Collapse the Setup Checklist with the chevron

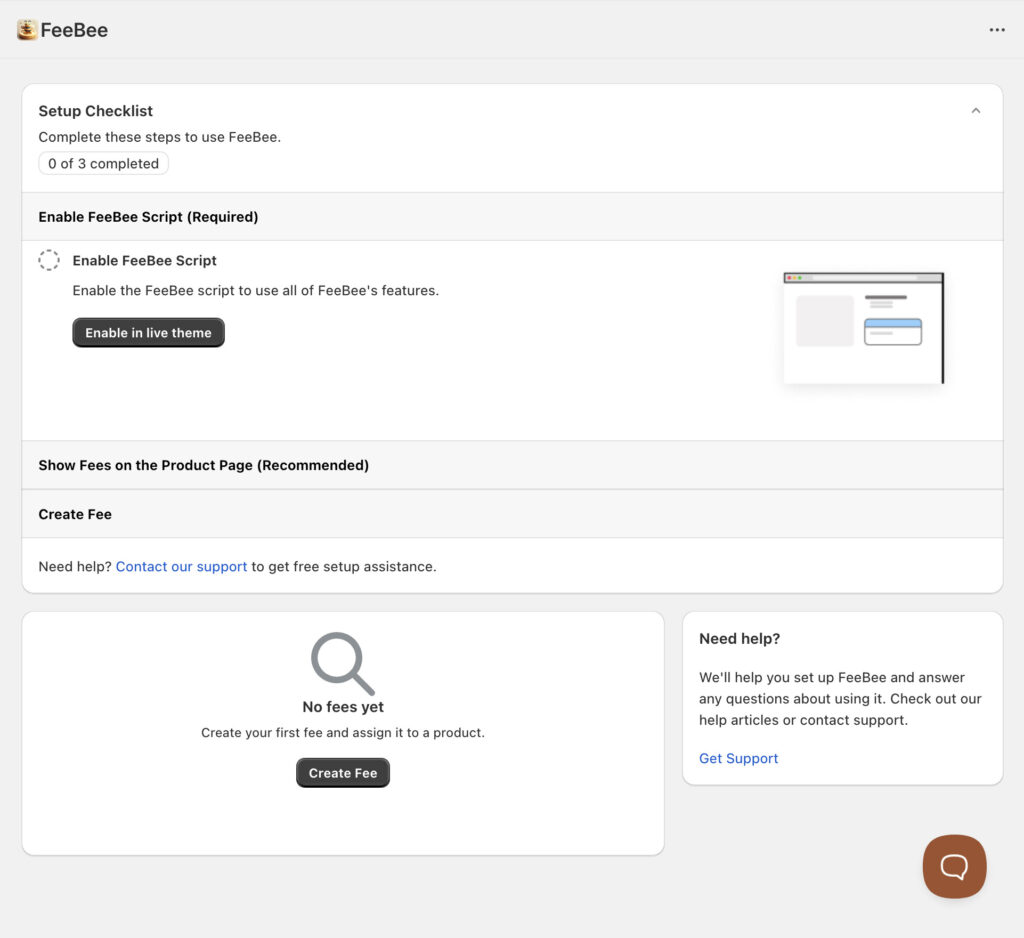[x=975, y=111]
